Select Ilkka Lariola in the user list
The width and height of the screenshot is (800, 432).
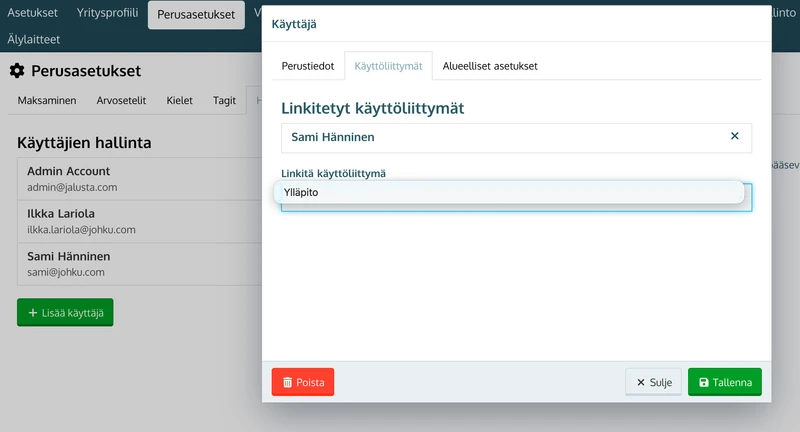[139, 221]
